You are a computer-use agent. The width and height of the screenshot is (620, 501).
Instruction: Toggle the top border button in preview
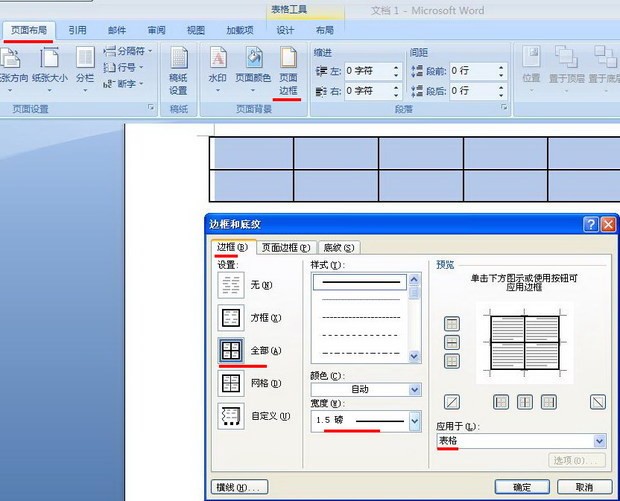click(452, 323)
